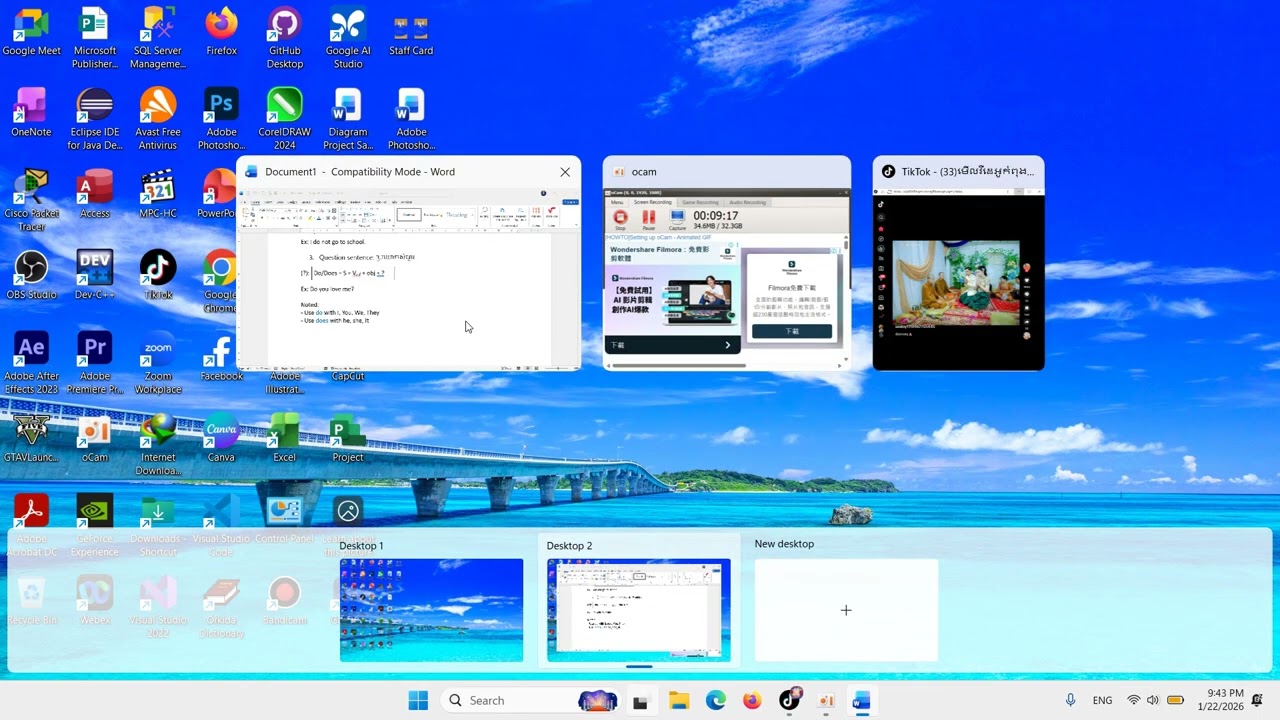Click the GitHub Desktop icon
Screen dimensions: 1280x720
pyautogui.click(x=284, y=38)
